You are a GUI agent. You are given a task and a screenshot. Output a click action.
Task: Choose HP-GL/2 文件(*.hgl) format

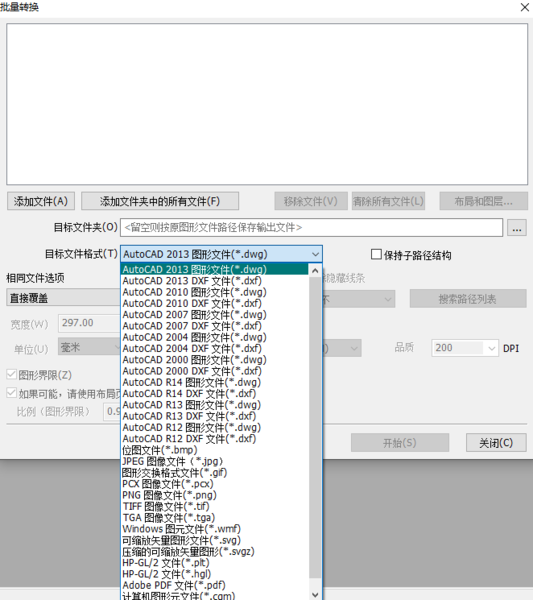(215, 574)
